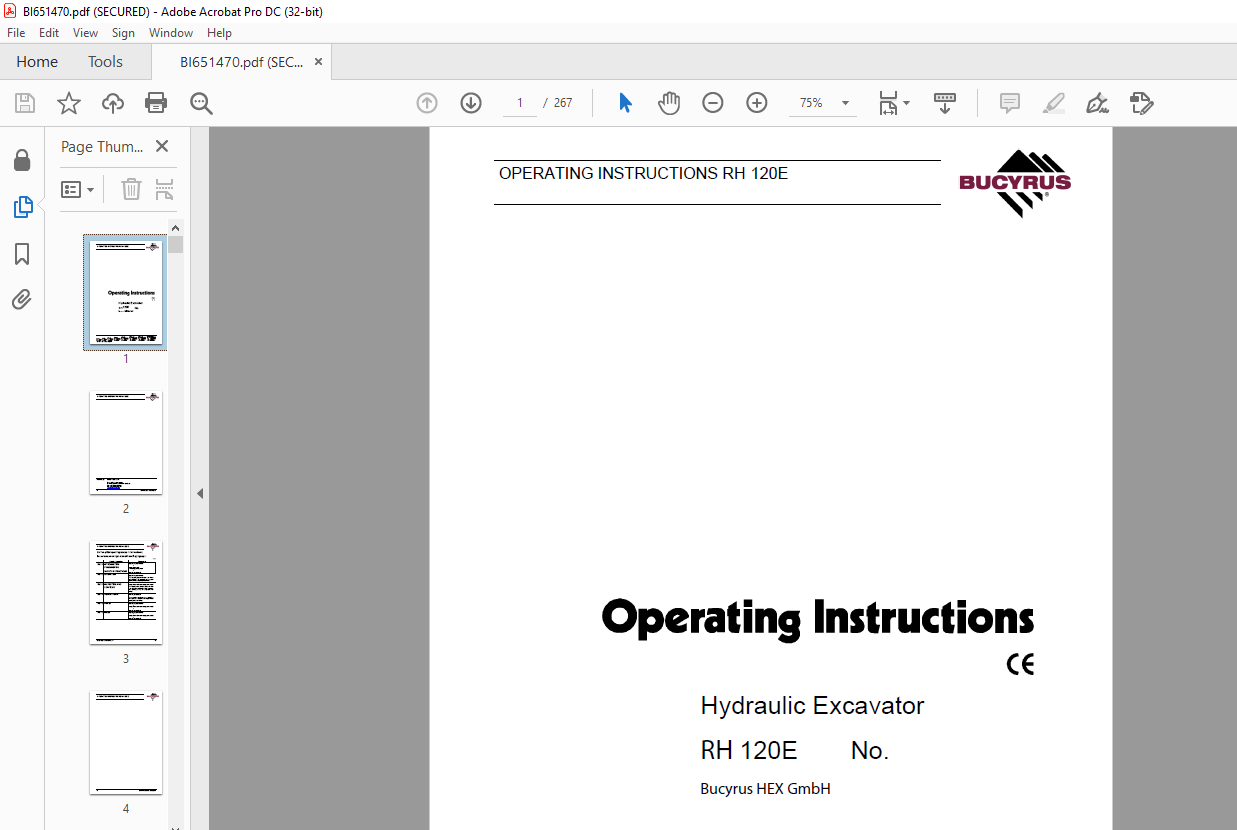Select page 3 thumbnail
The height and width of the screenshot is (830, 1237).
(x=126, y=593)
